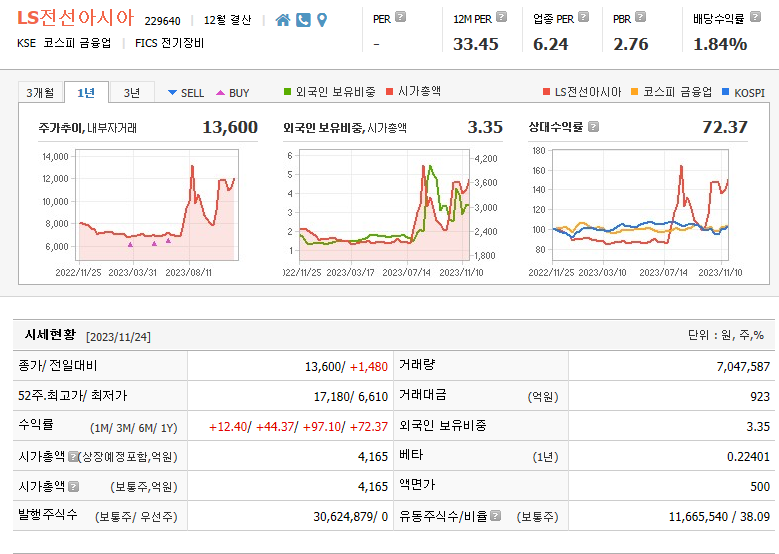This screenshot has width=779, height=554.
Task: Switch chart period to 3개월 tab
Action: (40, 92)
